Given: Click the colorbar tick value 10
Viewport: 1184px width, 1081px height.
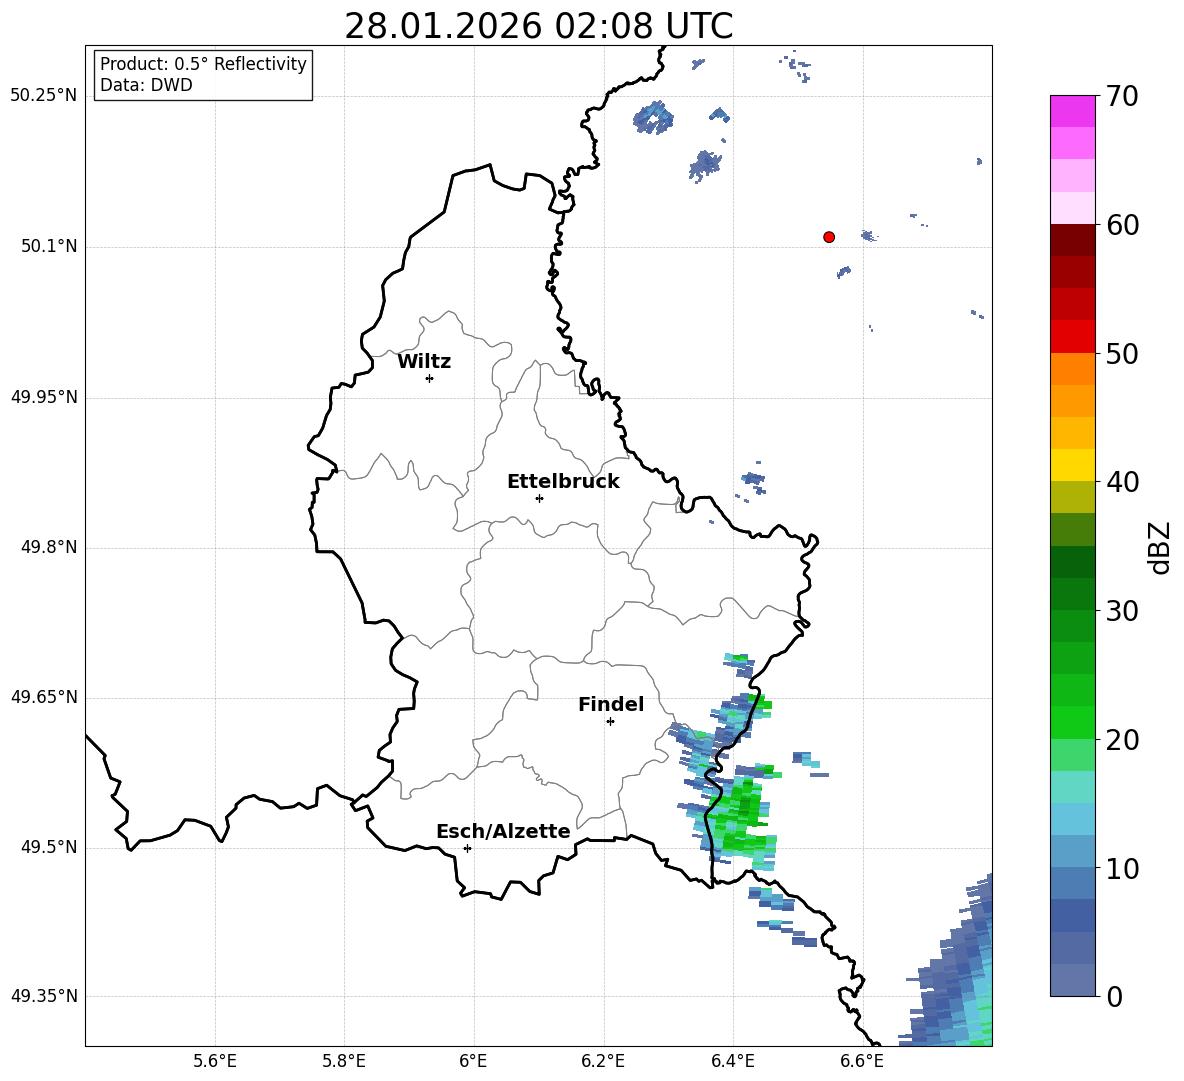Looking at the screenshot, I should click(x=1122, y=869).
